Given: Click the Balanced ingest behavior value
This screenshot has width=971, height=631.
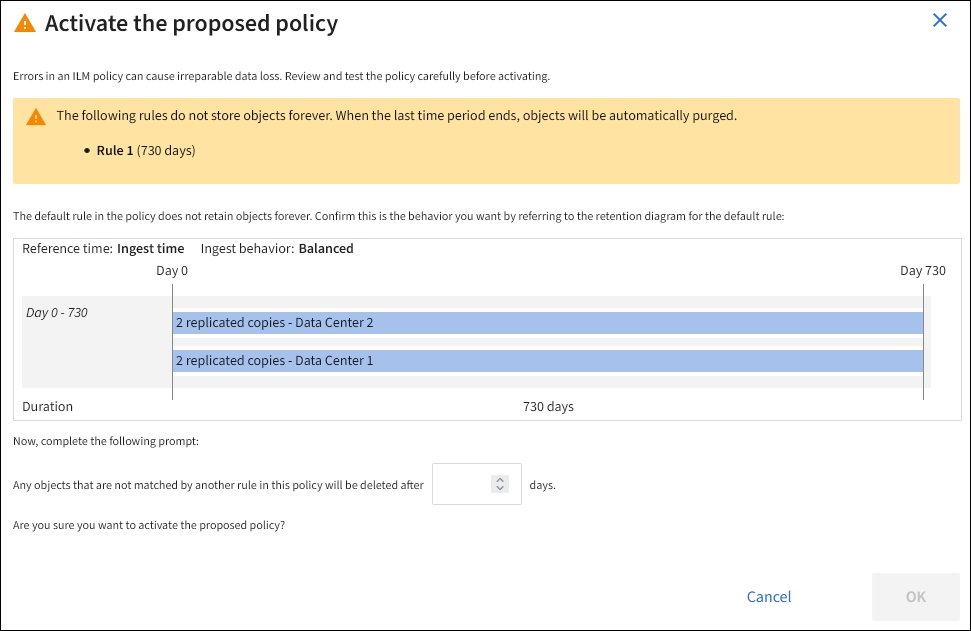Looking at the screenshot, I should click(326, 249).
